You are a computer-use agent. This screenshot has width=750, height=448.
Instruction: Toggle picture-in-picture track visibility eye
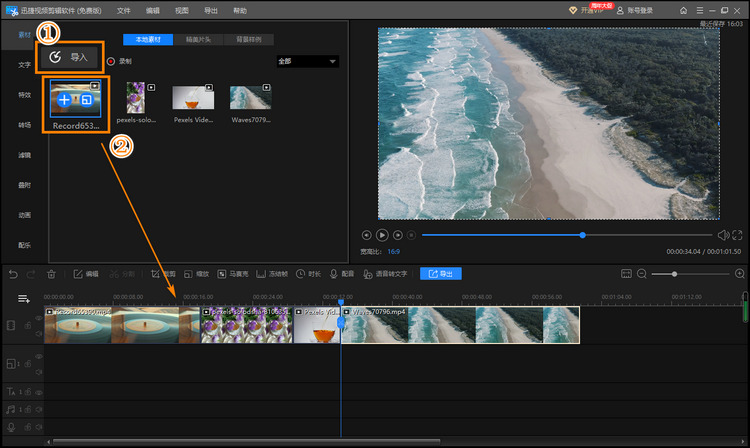[x=39, y=357]
